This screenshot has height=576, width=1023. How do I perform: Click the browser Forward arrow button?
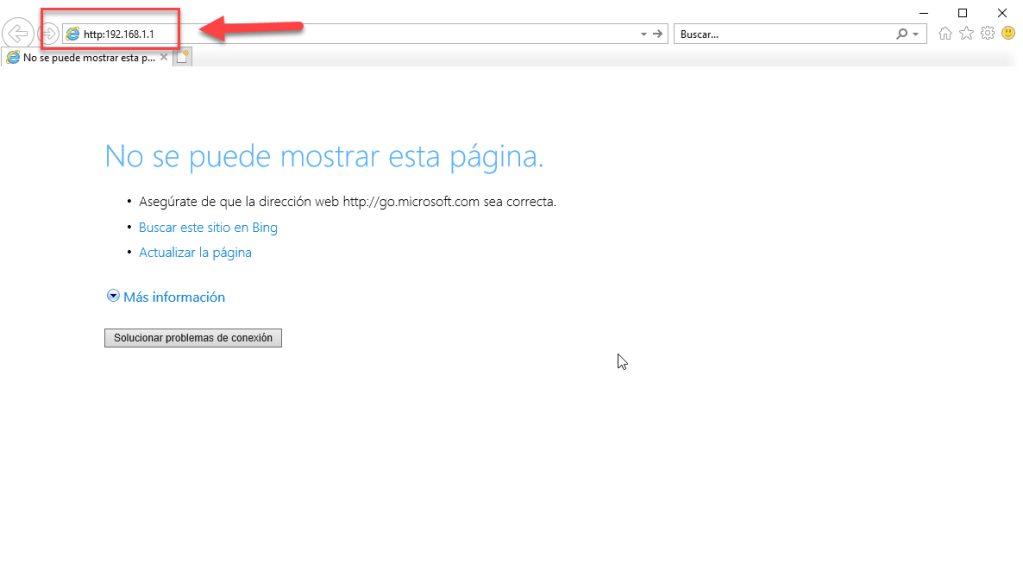pos(47,34)
